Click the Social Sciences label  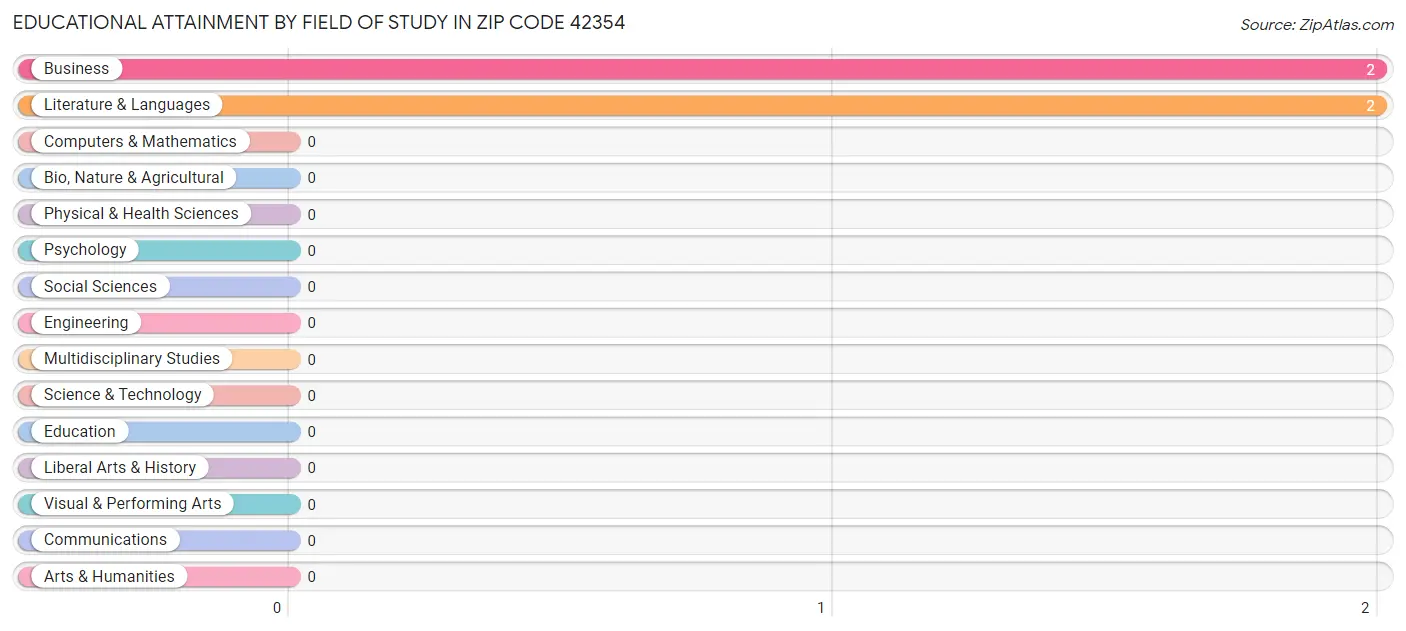(100, 287)
